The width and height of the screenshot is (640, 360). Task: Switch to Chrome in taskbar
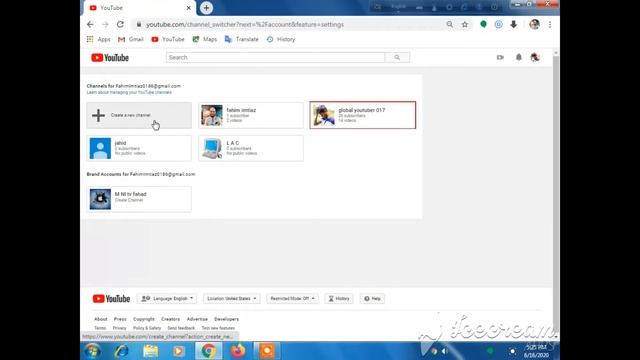(208, 351)
